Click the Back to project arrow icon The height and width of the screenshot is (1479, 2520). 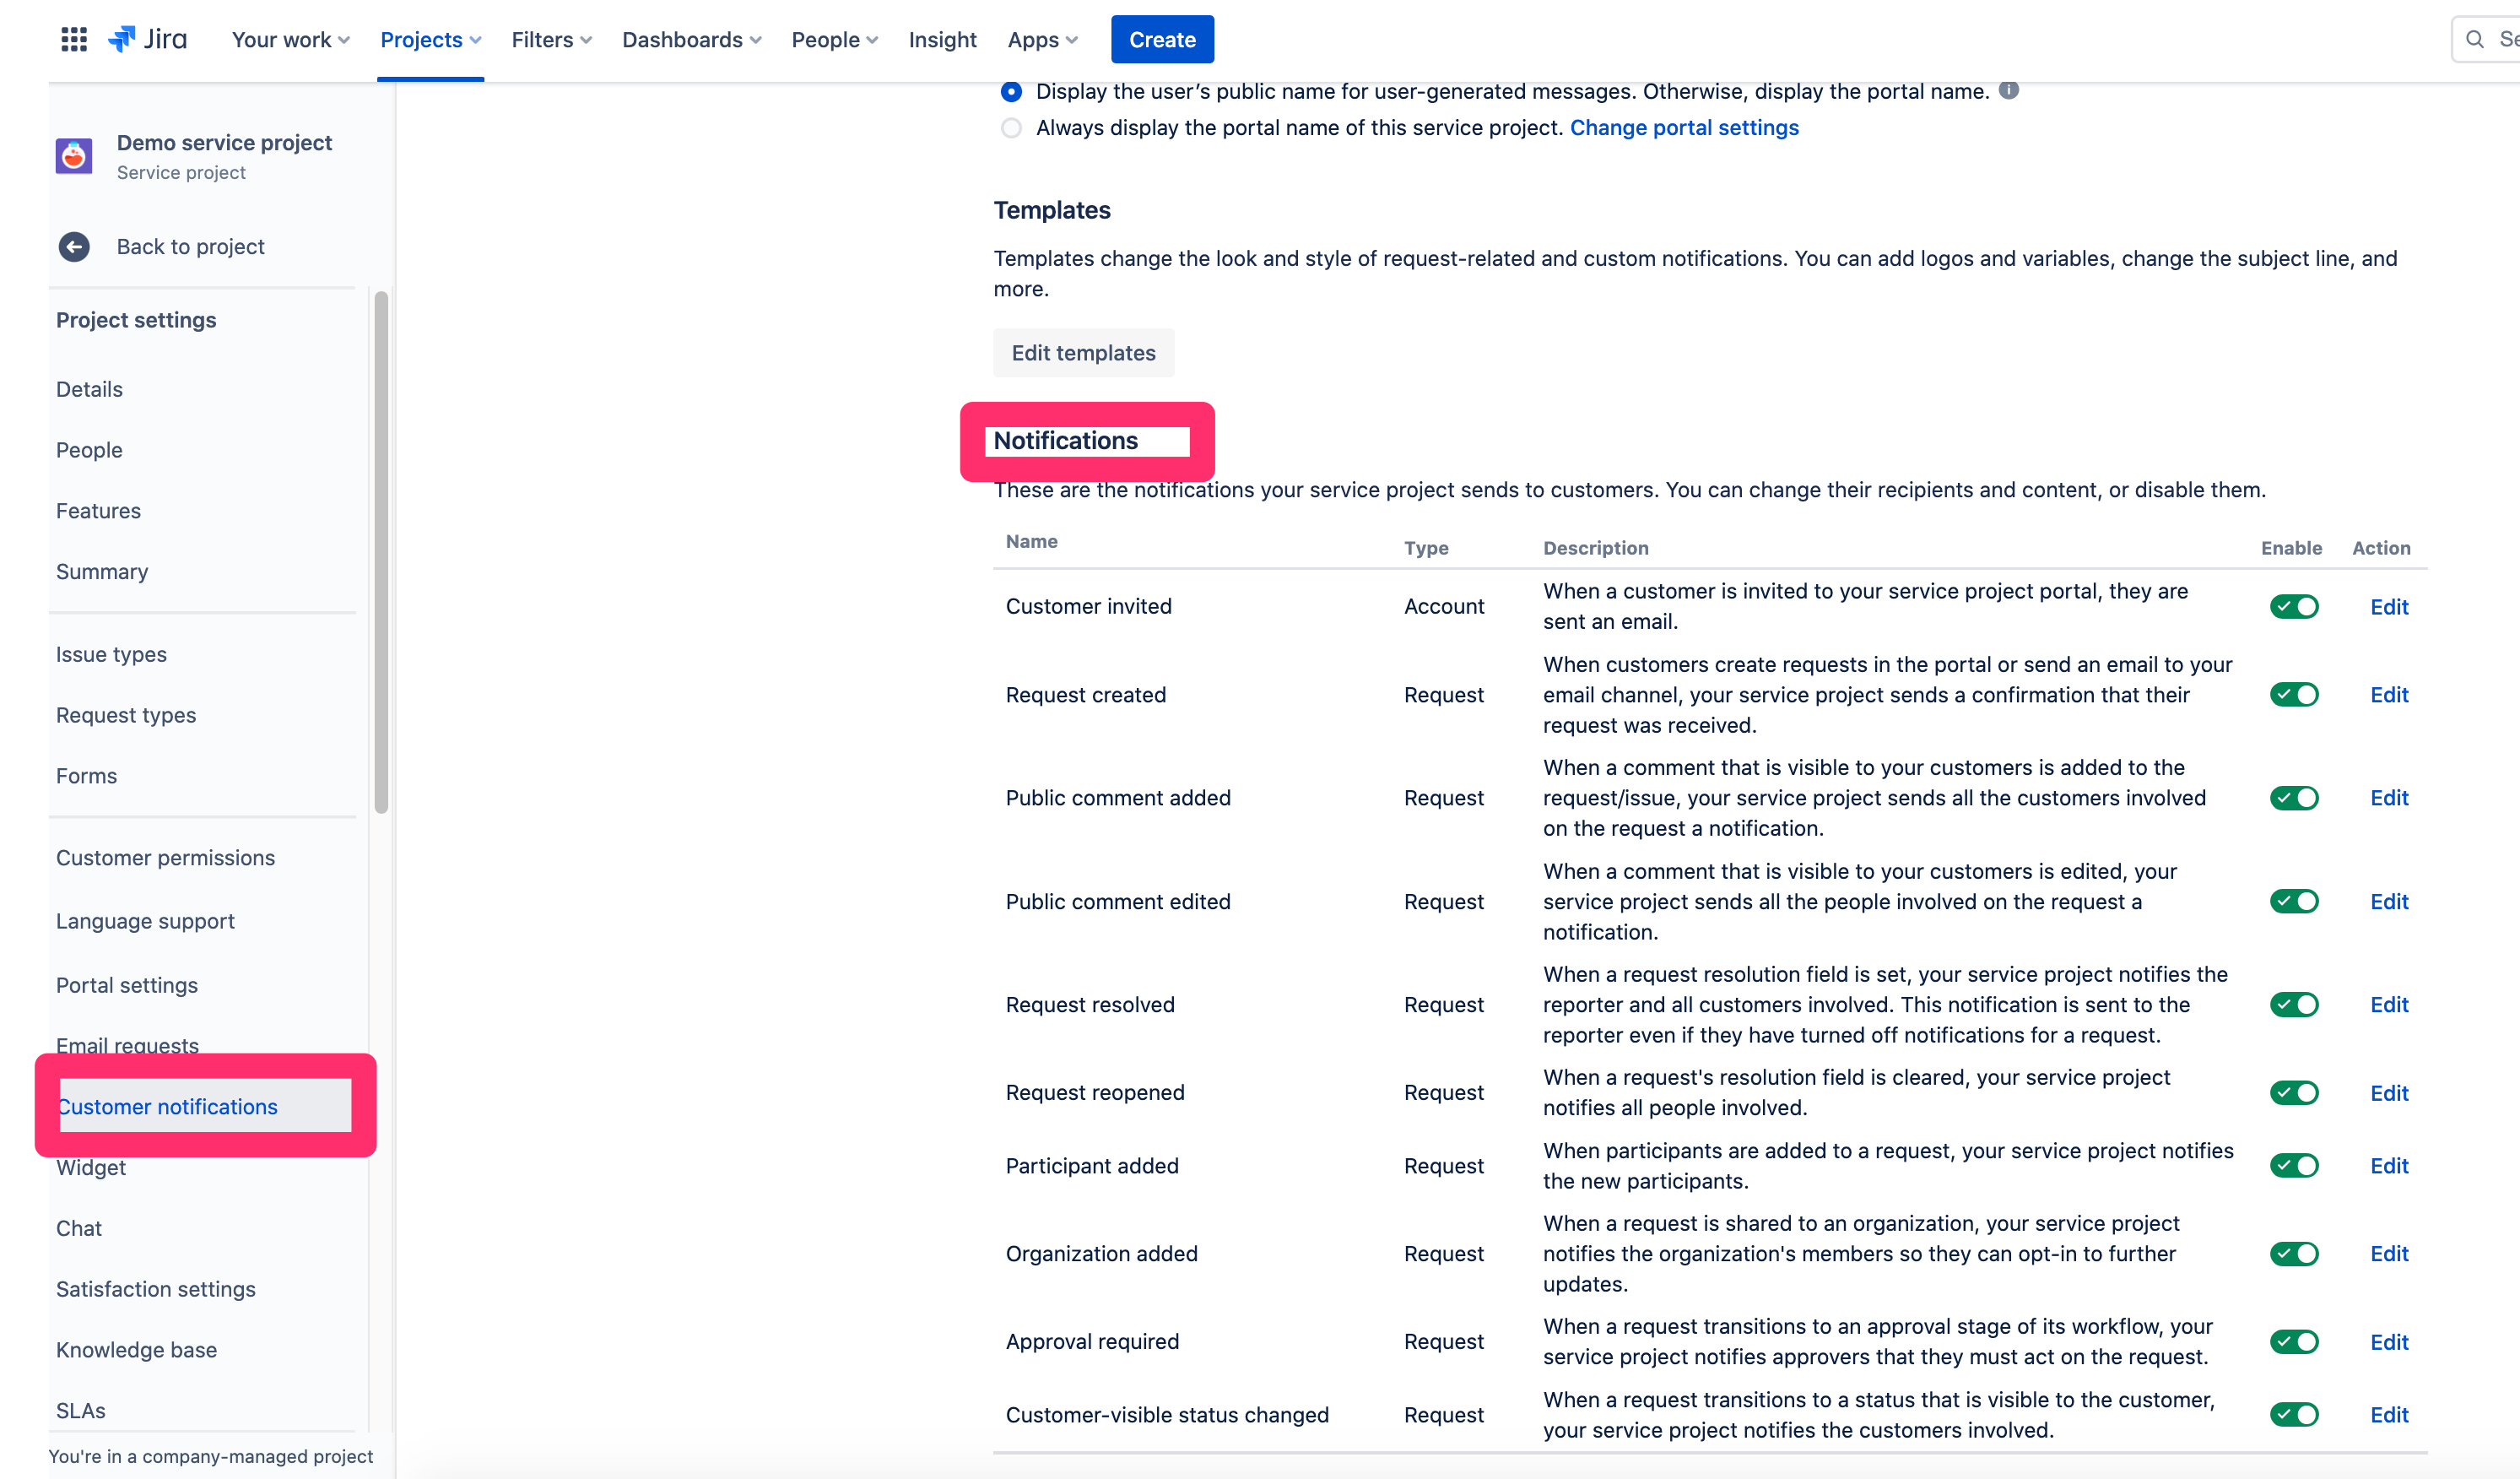(74, 247)
